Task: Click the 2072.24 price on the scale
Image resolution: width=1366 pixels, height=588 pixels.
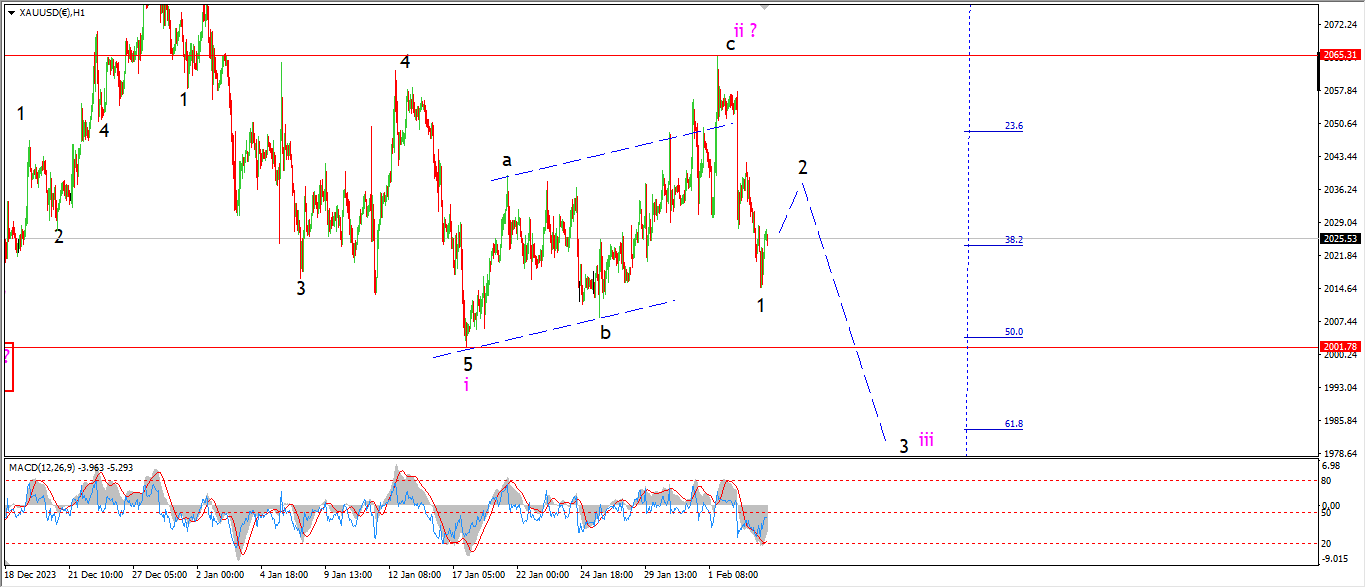Action: pyautogui.click(x=1337, y=23)
